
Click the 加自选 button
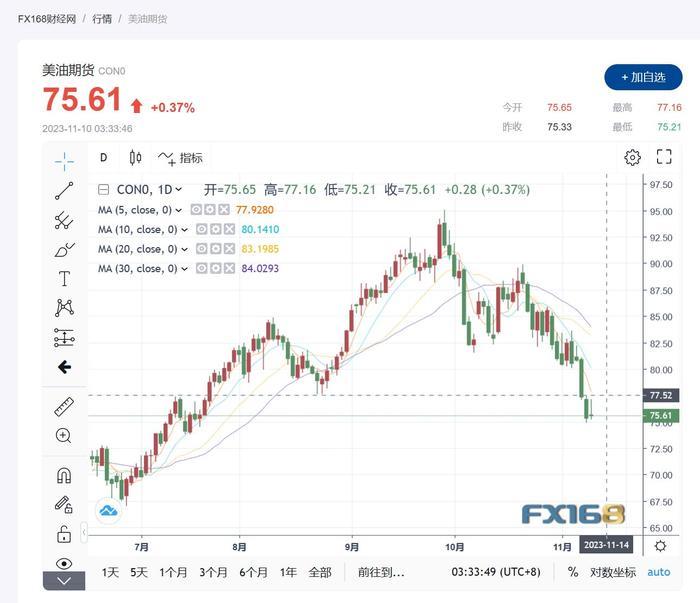[642, 77]
